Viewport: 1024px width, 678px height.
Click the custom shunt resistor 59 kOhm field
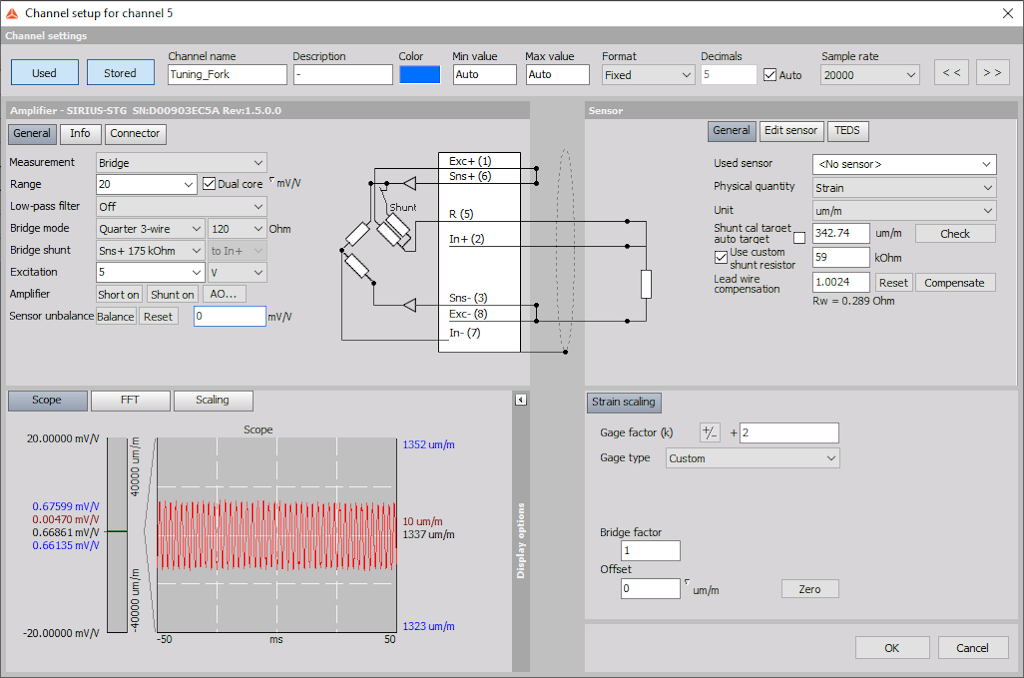pos(841,257)
